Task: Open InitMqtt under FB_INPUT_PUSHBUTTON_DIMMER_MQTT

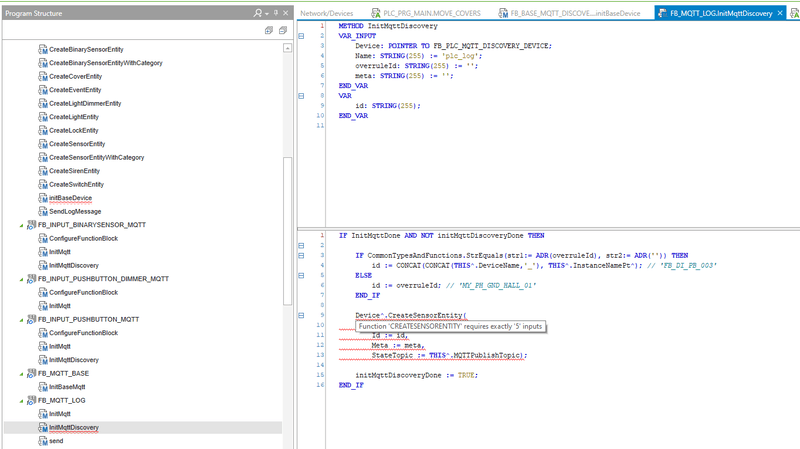Action: tap(60, 306)
